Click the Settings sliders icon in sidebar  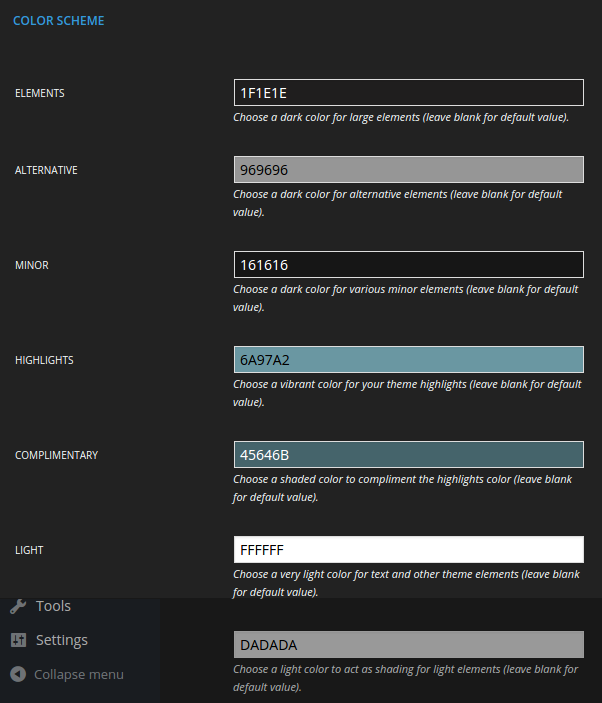pyautogui.click(x=18, y=640)
